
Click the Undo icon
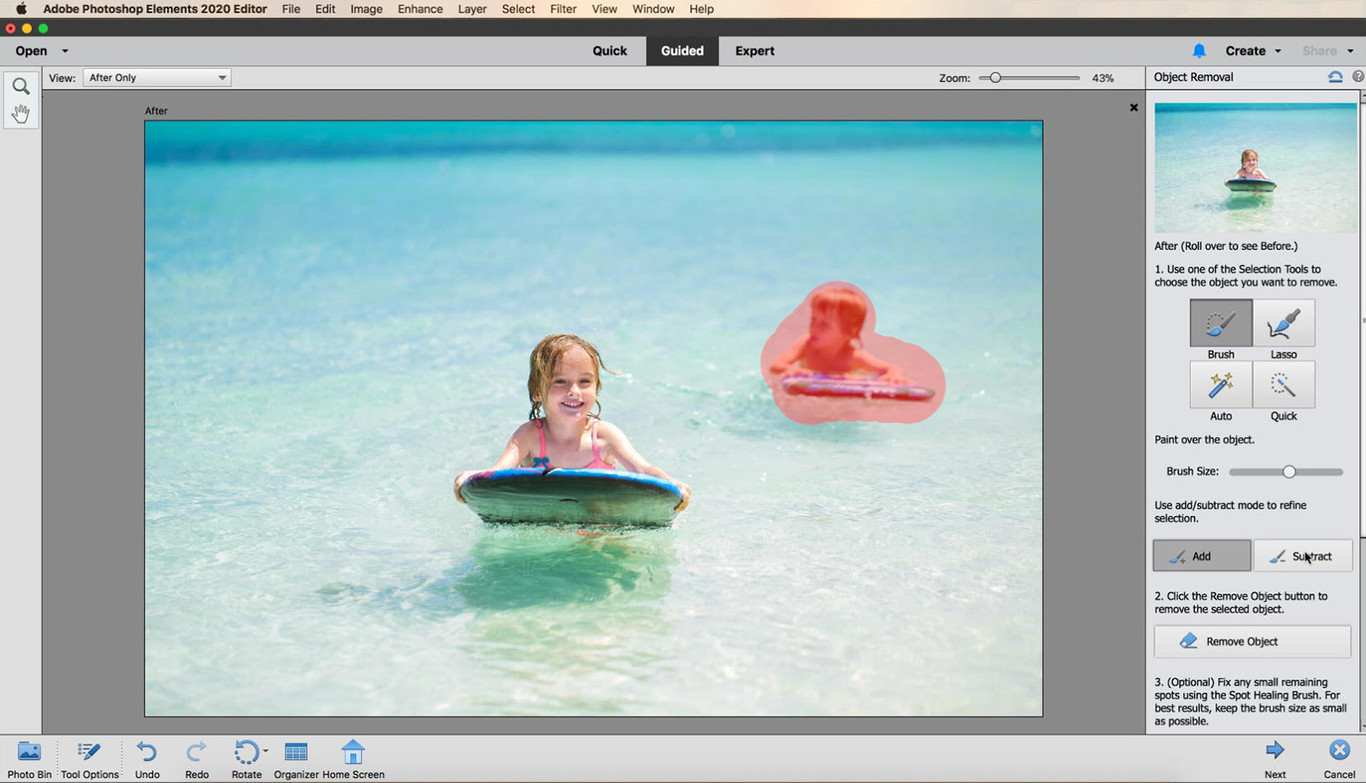click(x=147, y=752)
